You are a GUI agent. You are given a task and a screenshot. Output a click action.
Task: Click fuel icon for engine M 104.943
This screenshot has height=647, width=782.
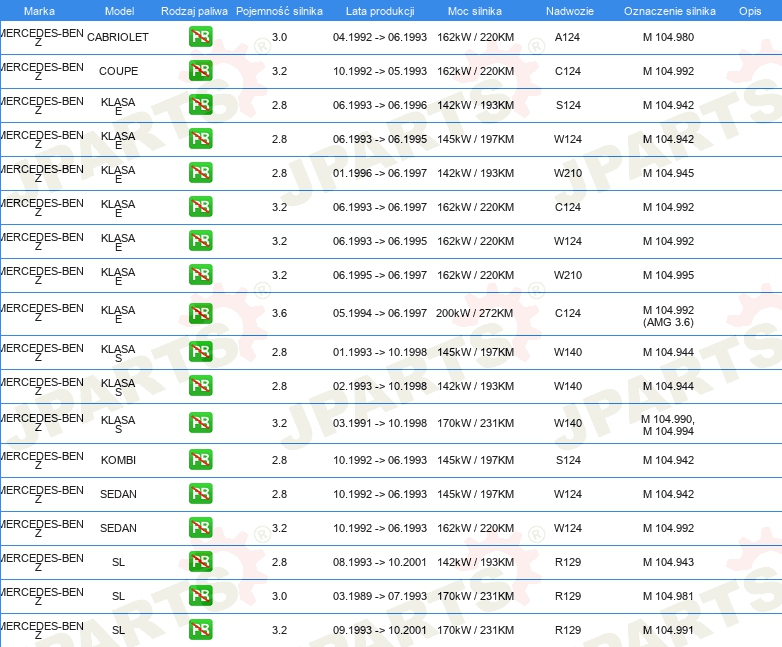click(x=200, y=562)
